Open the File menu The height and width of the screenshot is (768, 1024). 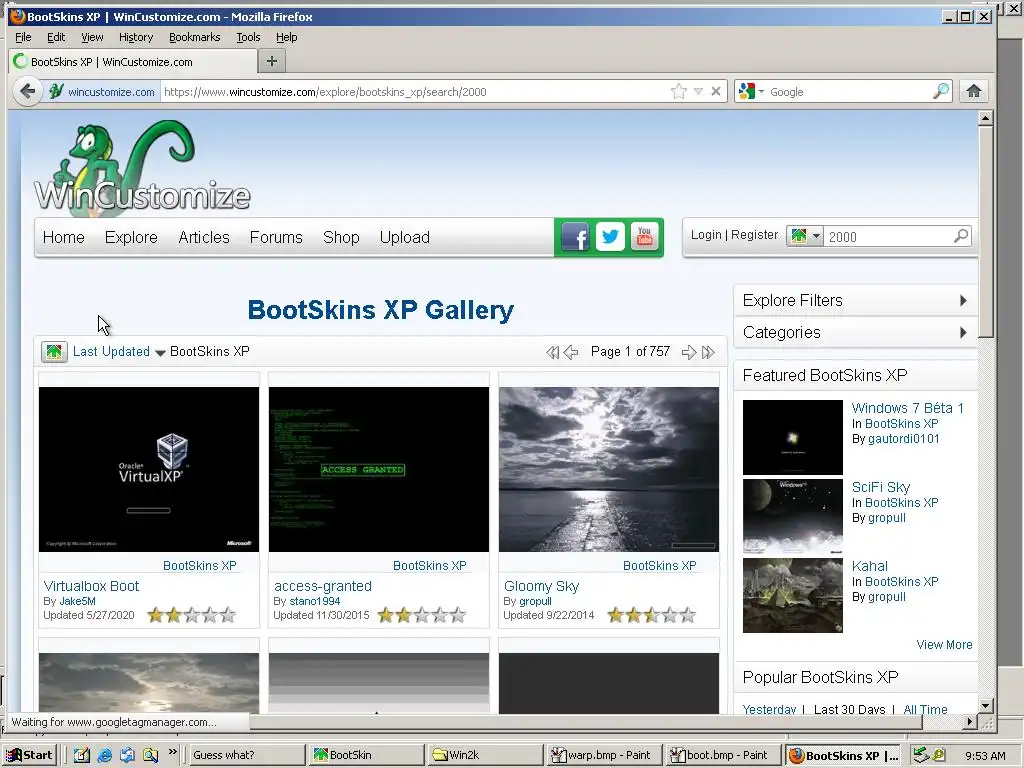click(x=23, y=37)
